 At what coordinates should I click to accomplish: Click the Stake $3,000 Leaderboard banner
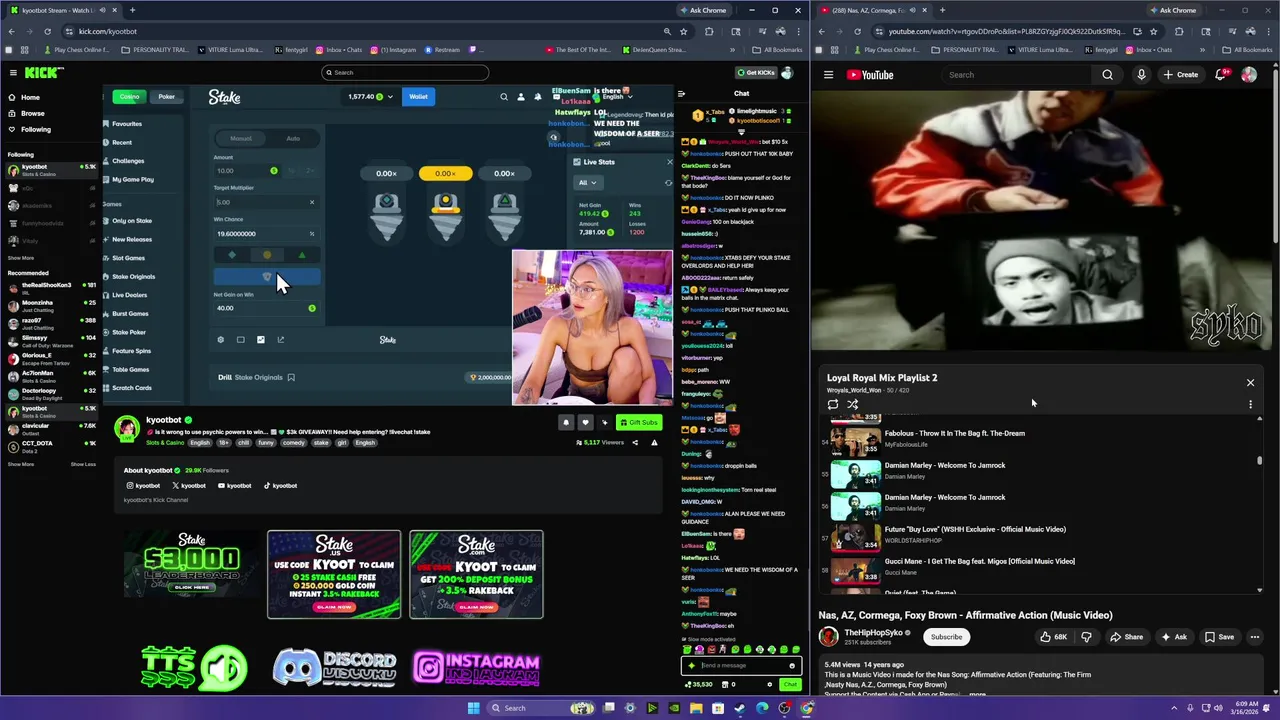pyautogui.click(x=192, y=566)
